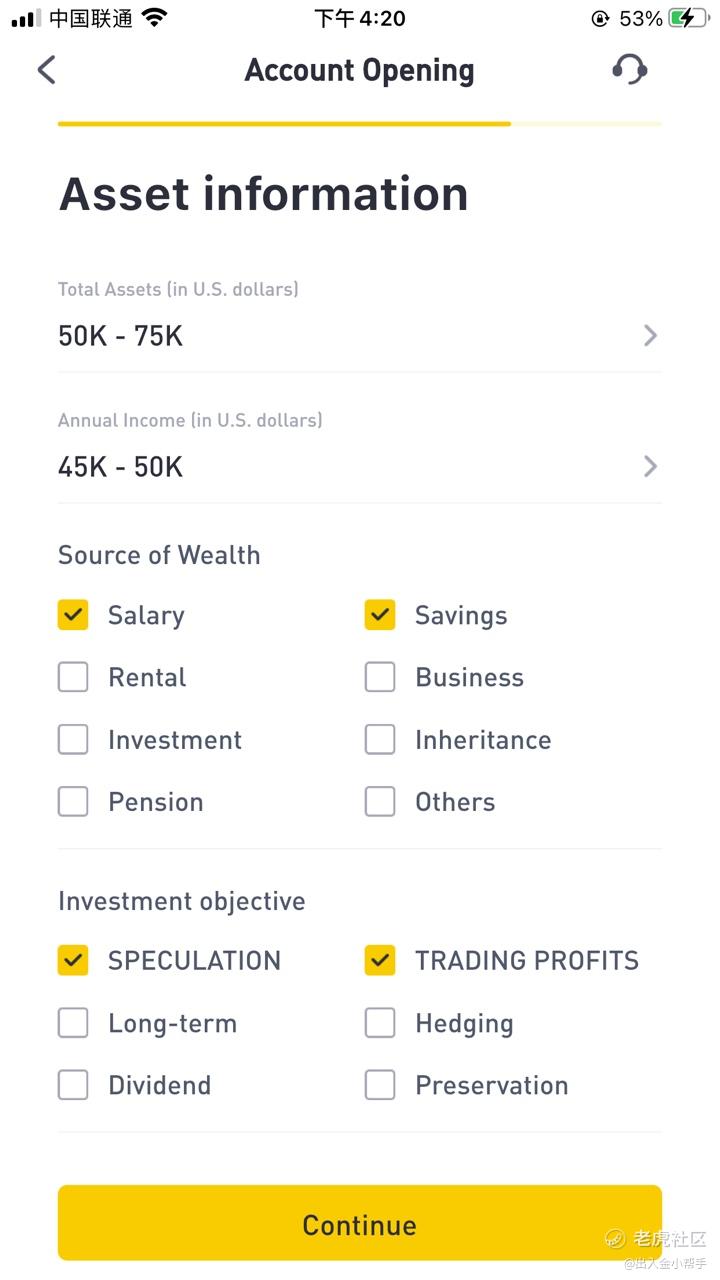
Task: Tap the 50K - 75K assets value
Action: click(121, 336)
